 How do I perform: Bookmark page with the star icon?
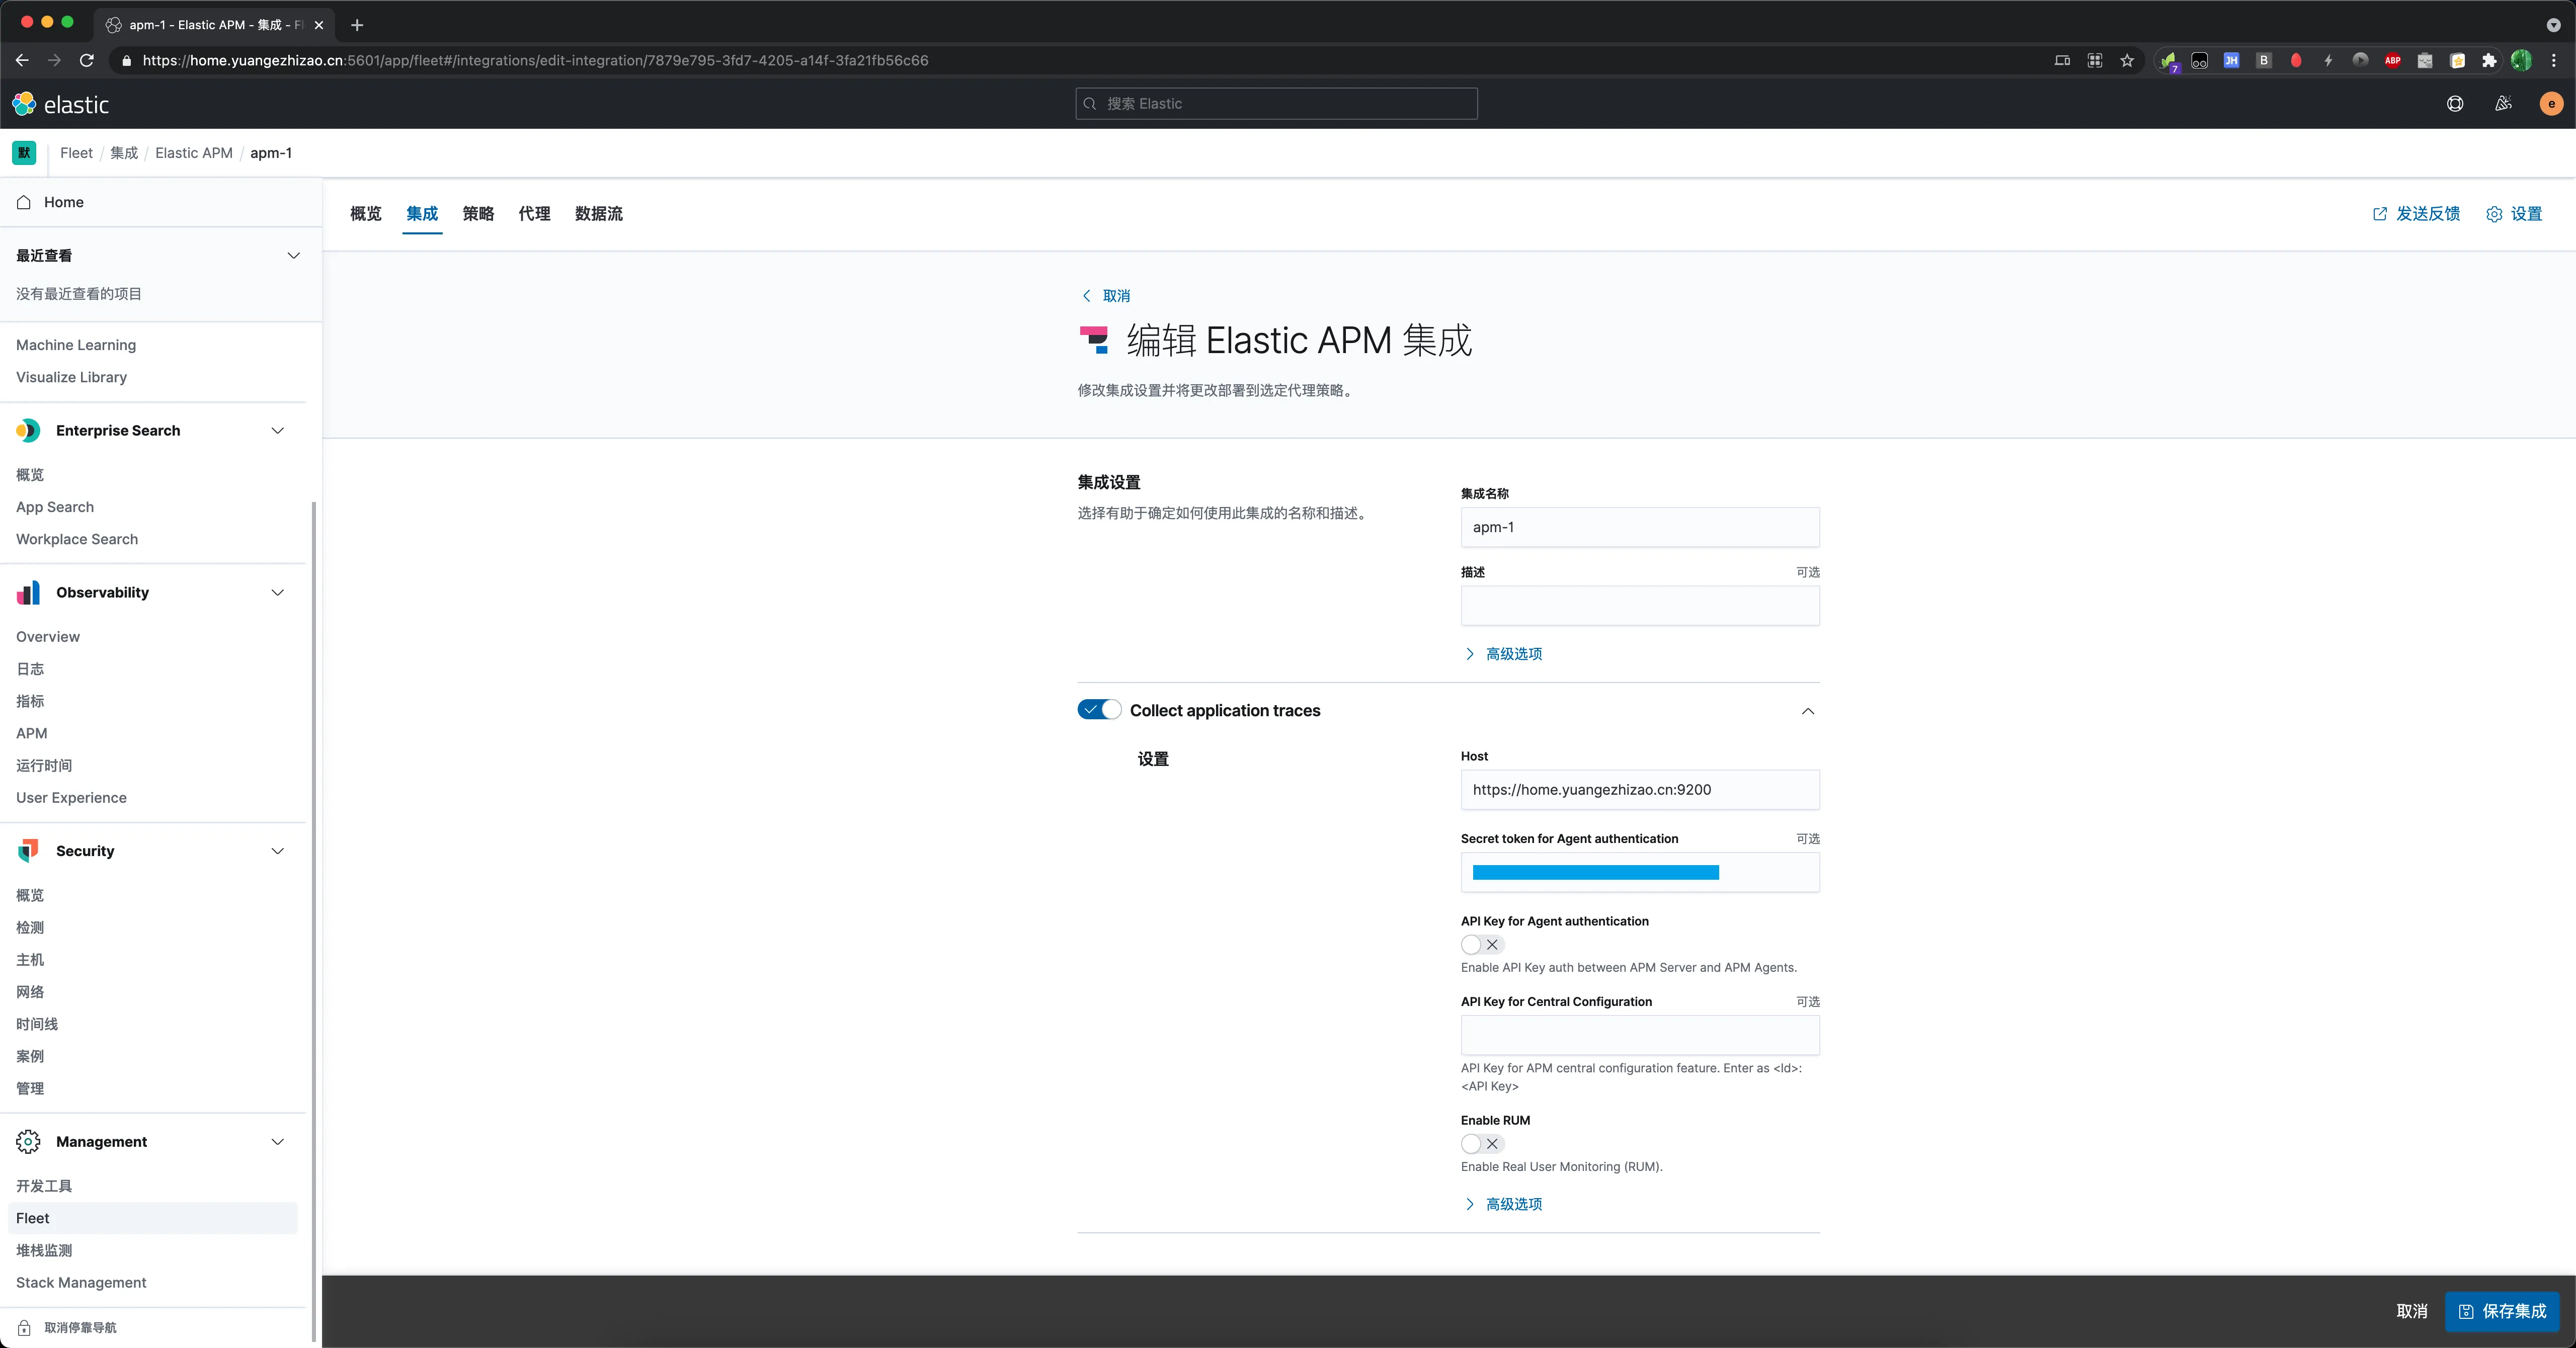pyautogui.click(x=2127, y=61)
